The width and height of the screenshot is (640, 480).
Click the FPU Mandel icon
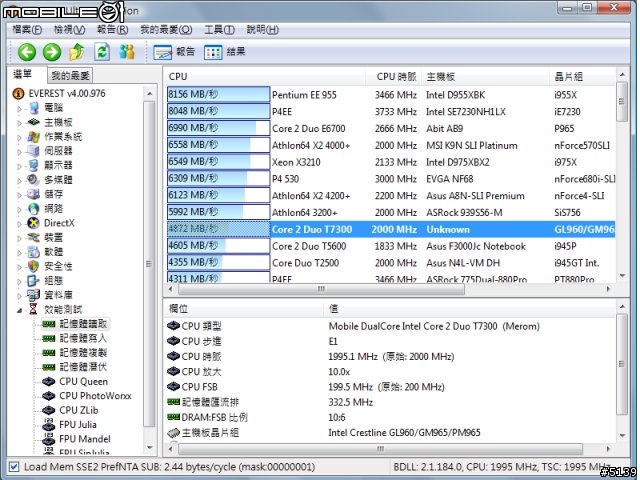pos(49,439)
